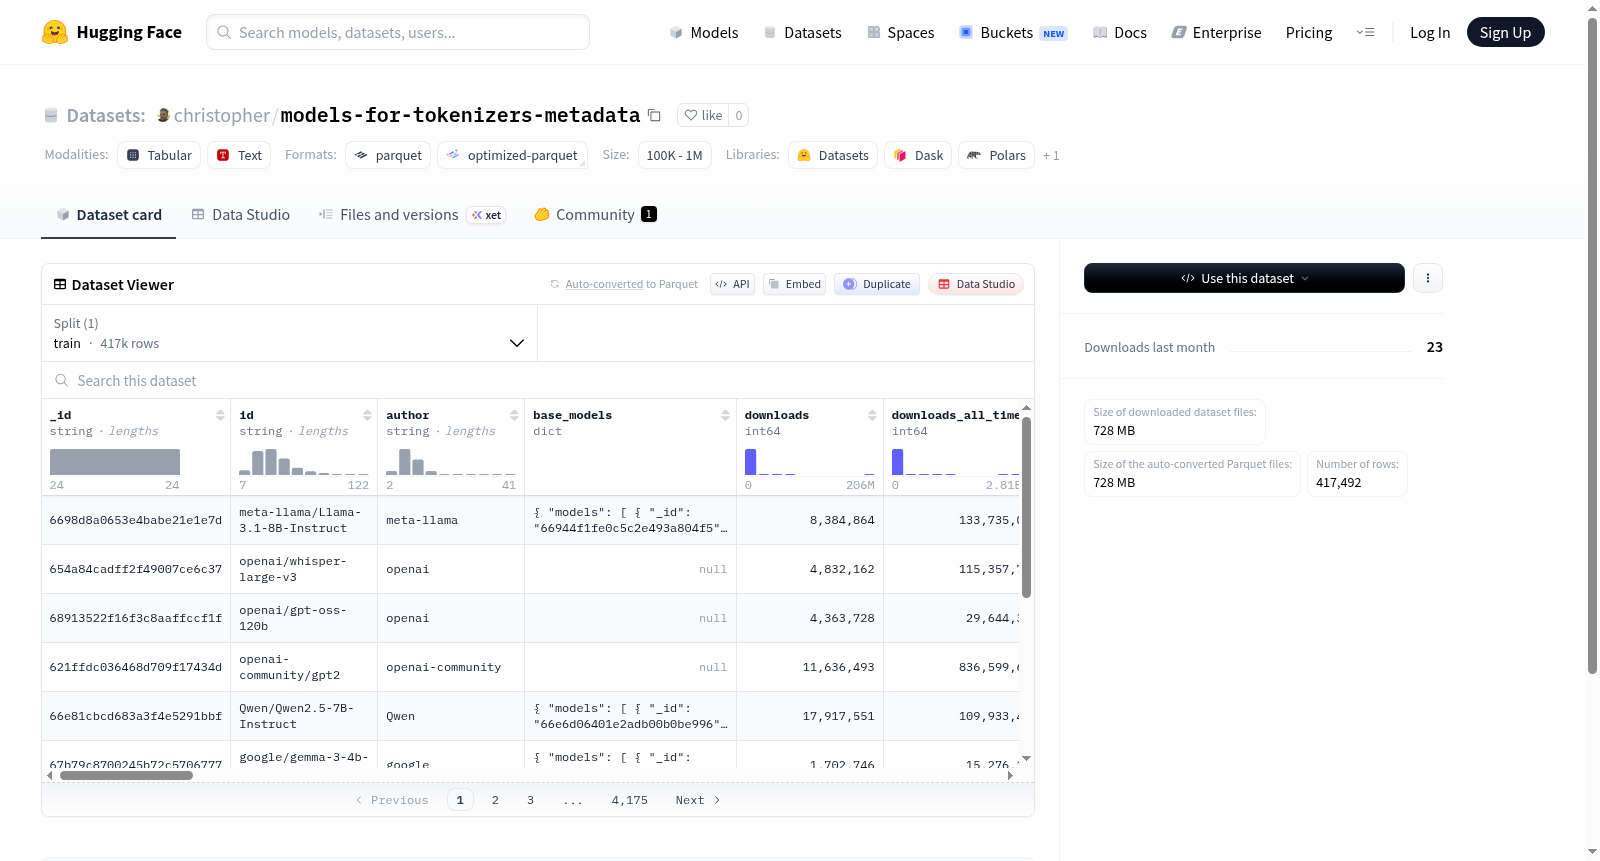This screenshot has height=861, width=1600.
Task: Switch to the Data Studio tab
Action: coord(241,214)
